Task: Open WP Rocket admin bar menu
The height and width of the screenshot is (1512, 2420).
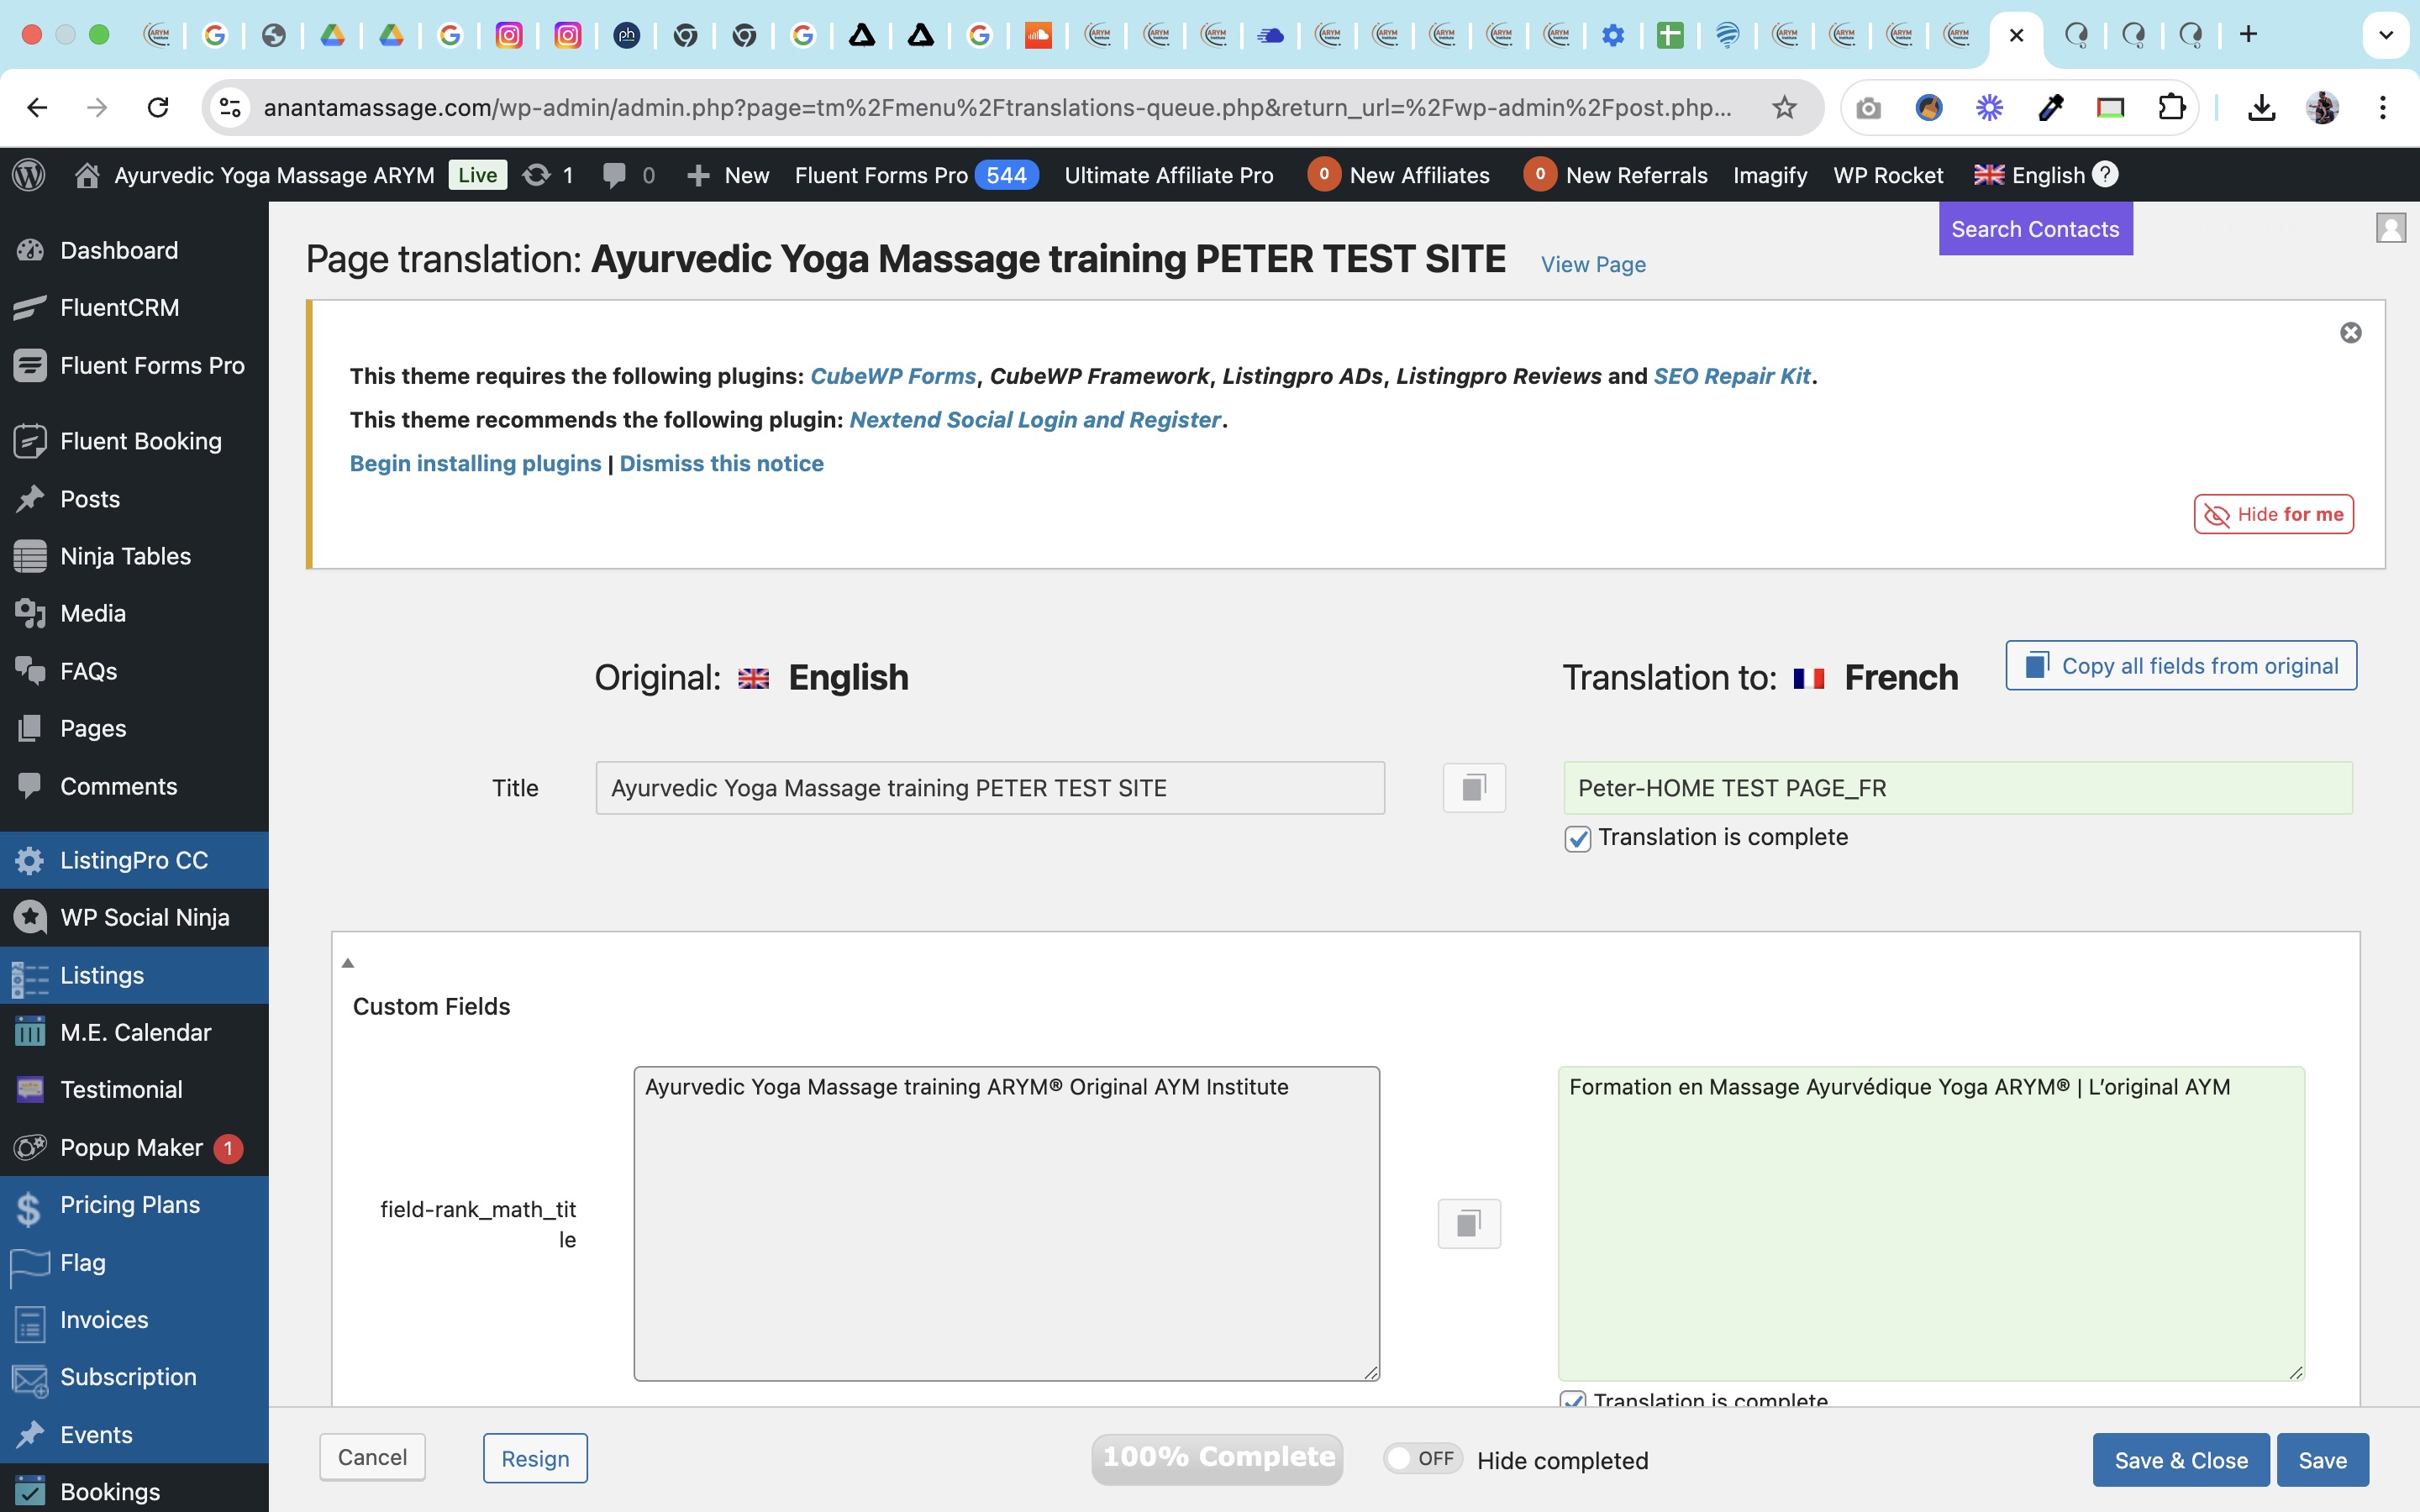Action: [1888, 175]
